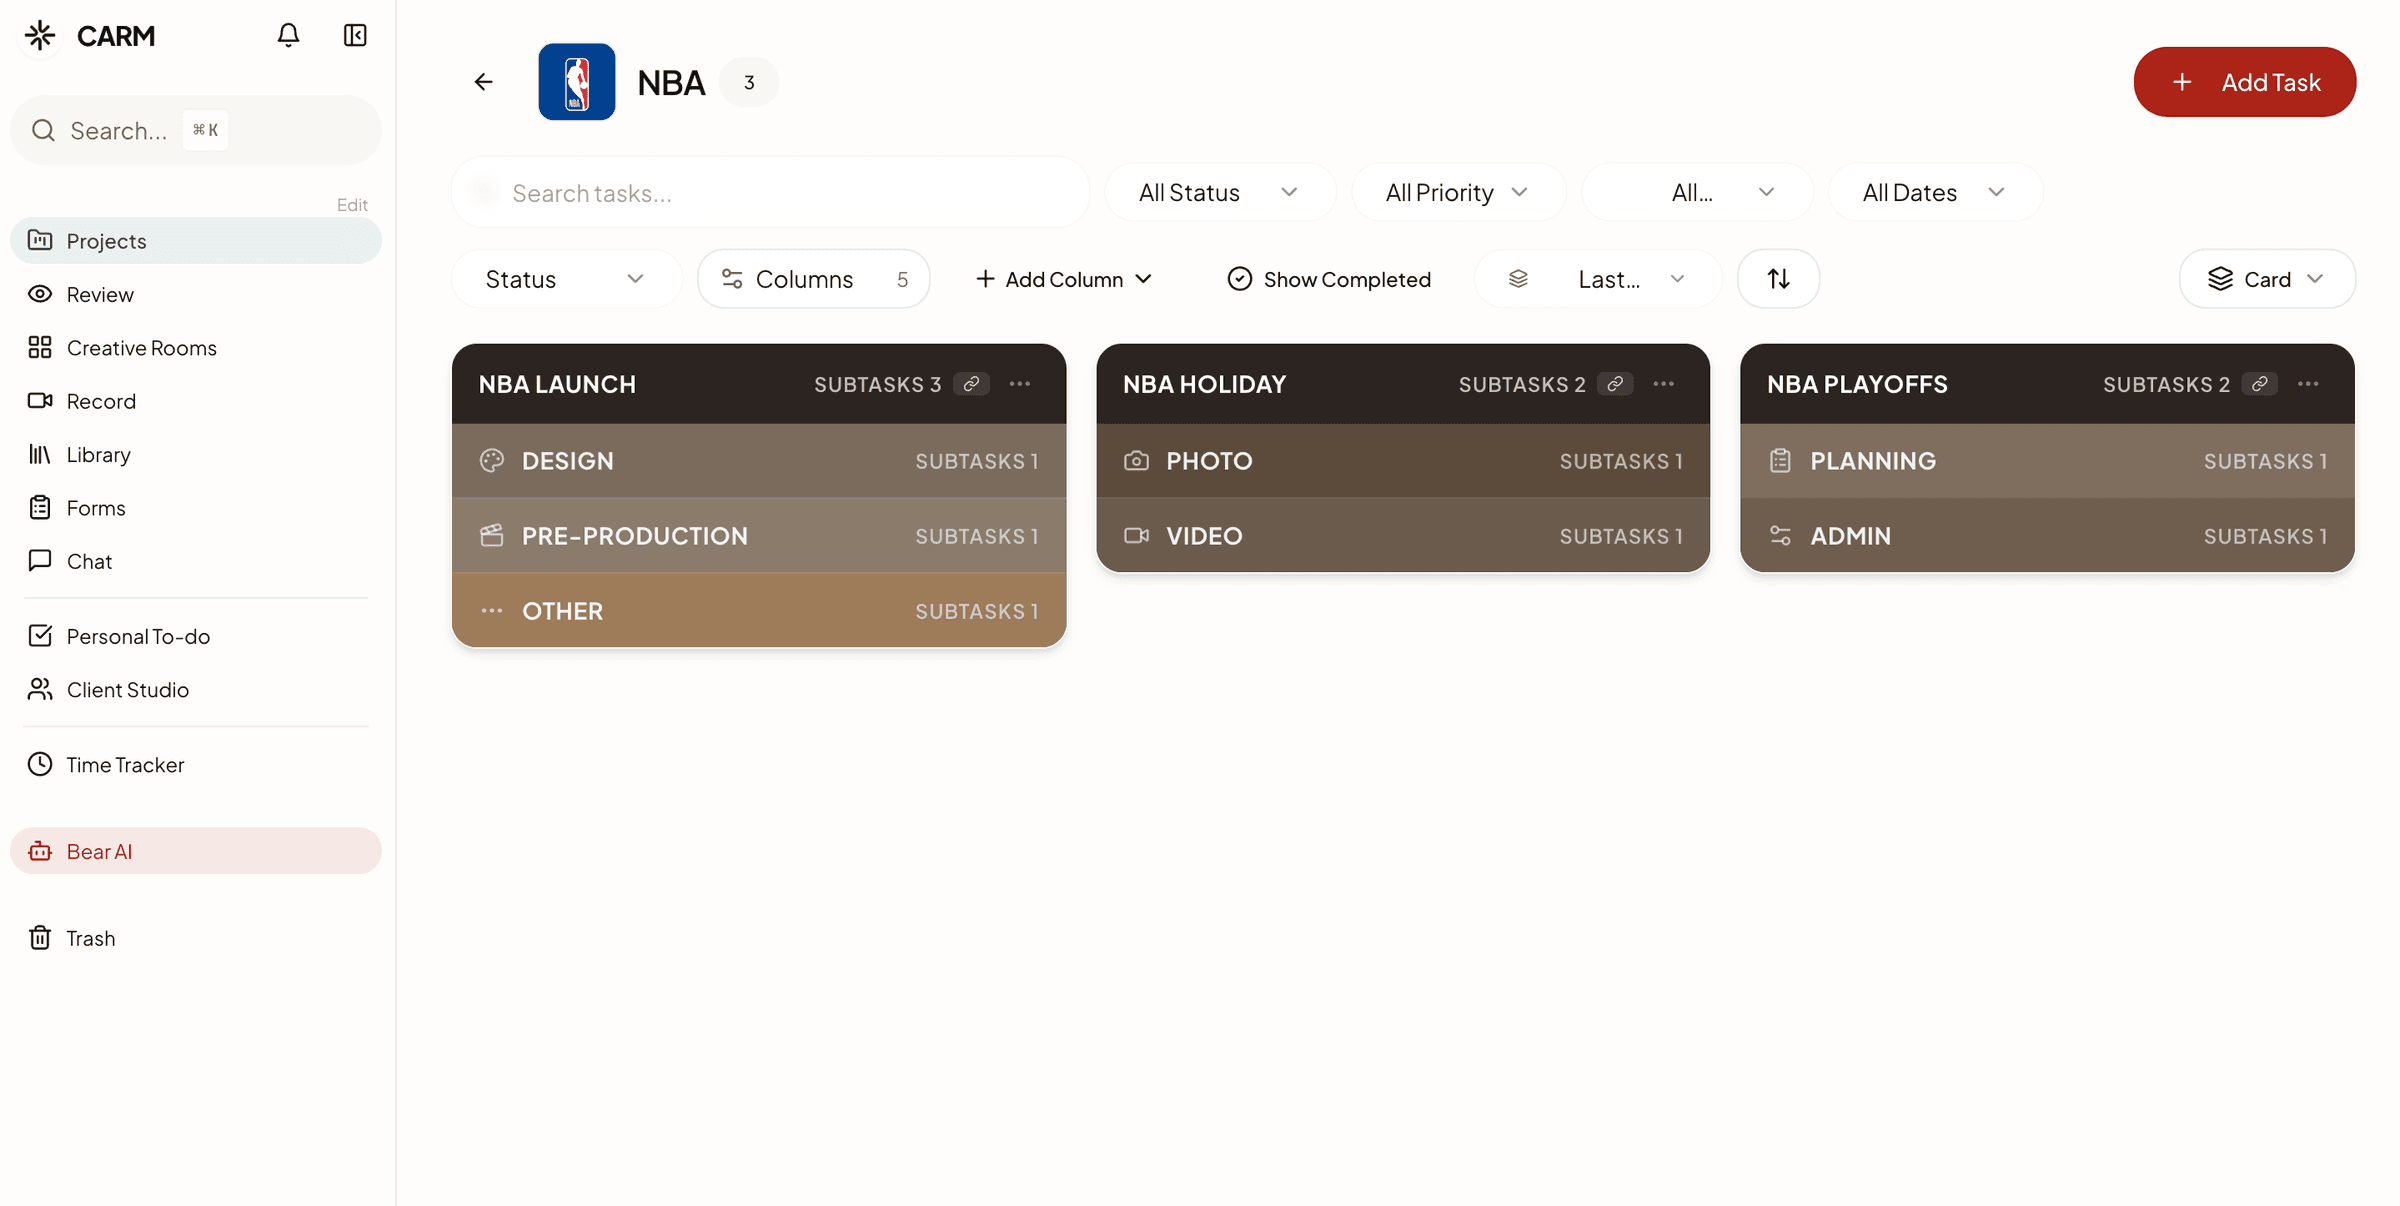Navigate to Forms in the sidebar
The width and height of the screenshot is (2400, 1206).
(x=196, y=508)
